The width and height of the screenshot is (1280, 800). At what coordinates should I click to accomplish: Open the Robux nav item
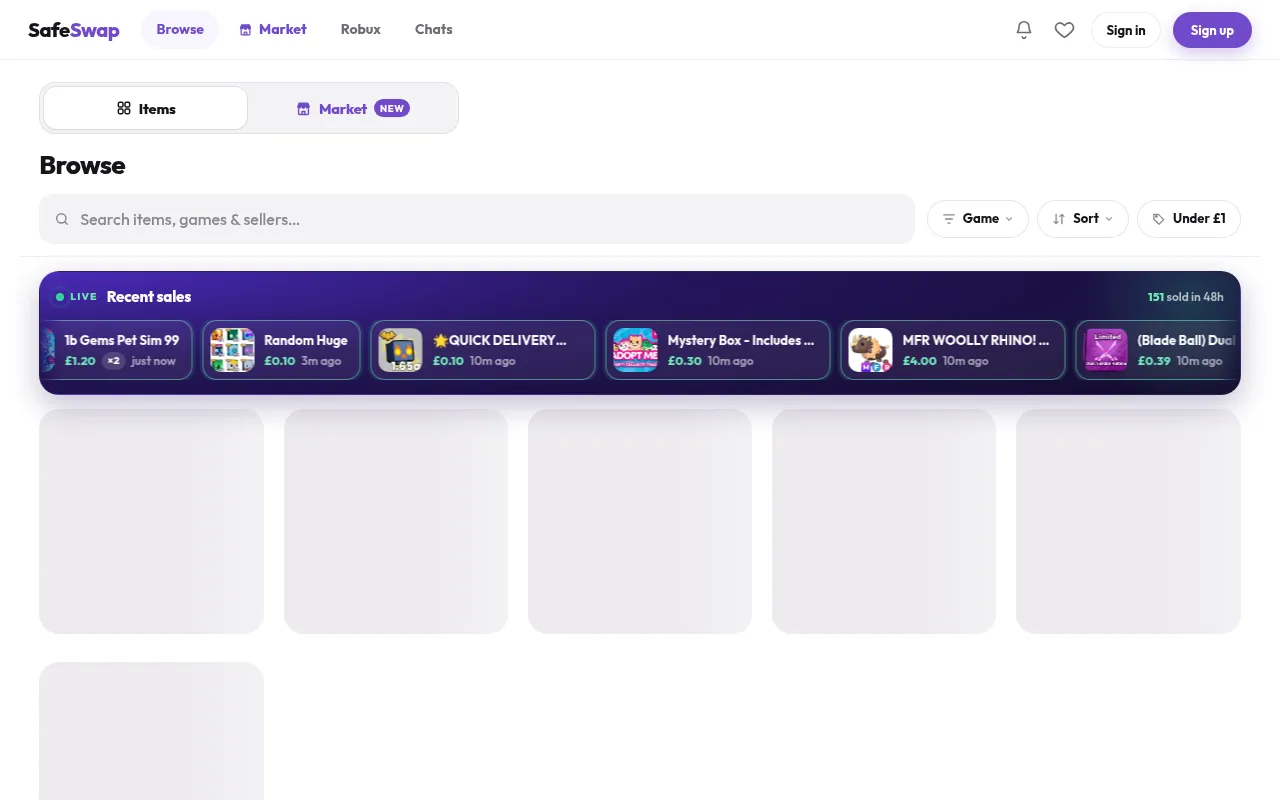click(360, 30)
